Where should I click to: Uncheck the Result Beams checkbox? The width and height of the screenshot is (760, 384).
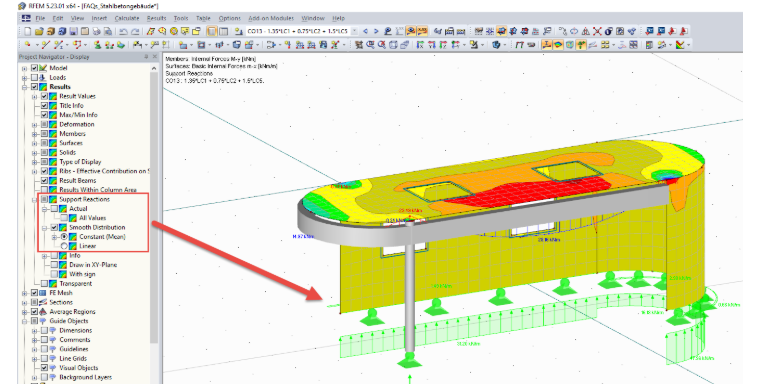(x=44, y=180)
